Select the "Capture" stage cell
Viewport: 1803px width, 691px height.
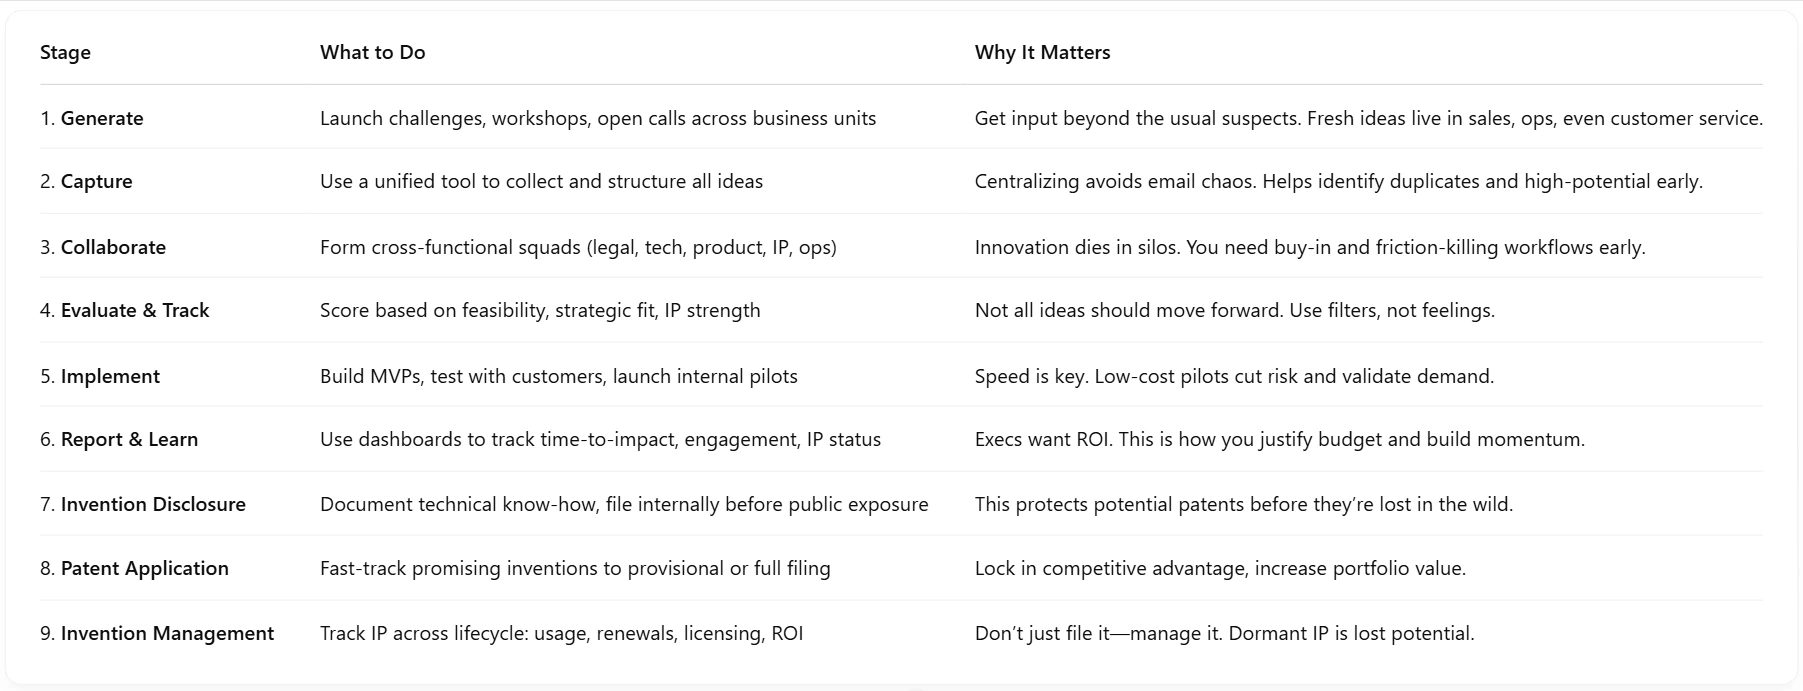(96, 182)
